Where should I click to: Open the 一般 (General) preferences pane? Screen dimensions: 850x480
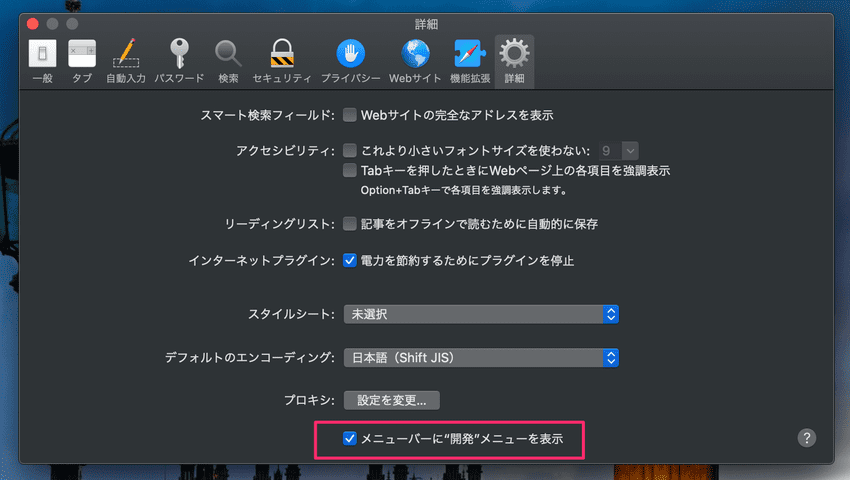(x=42, y=60)
